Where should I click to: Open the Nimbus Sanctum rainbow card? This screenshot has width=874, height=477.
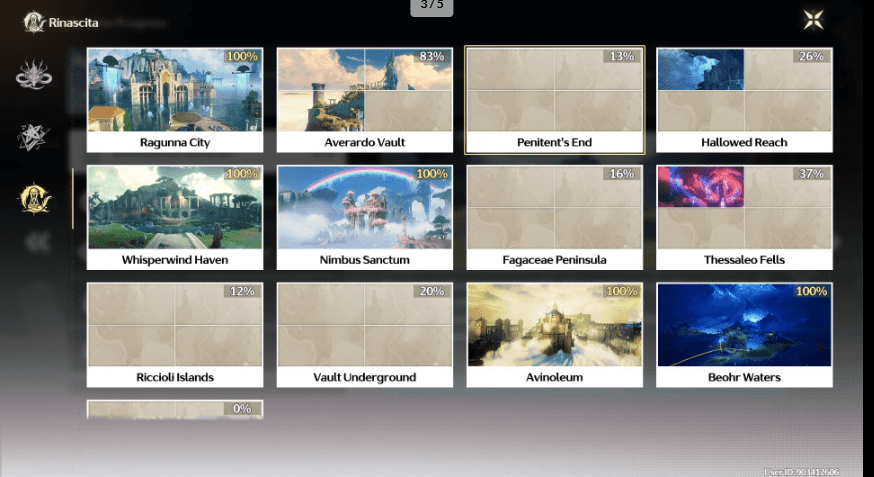click(364, 217)
